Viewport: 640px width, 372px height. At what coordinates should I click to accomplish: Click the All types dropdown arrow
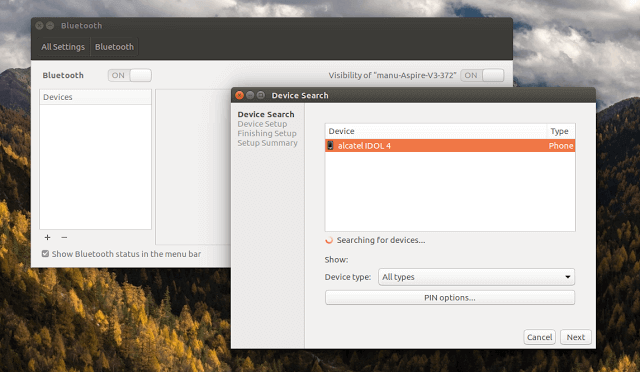pyautogui.click(x=567, y=277)
